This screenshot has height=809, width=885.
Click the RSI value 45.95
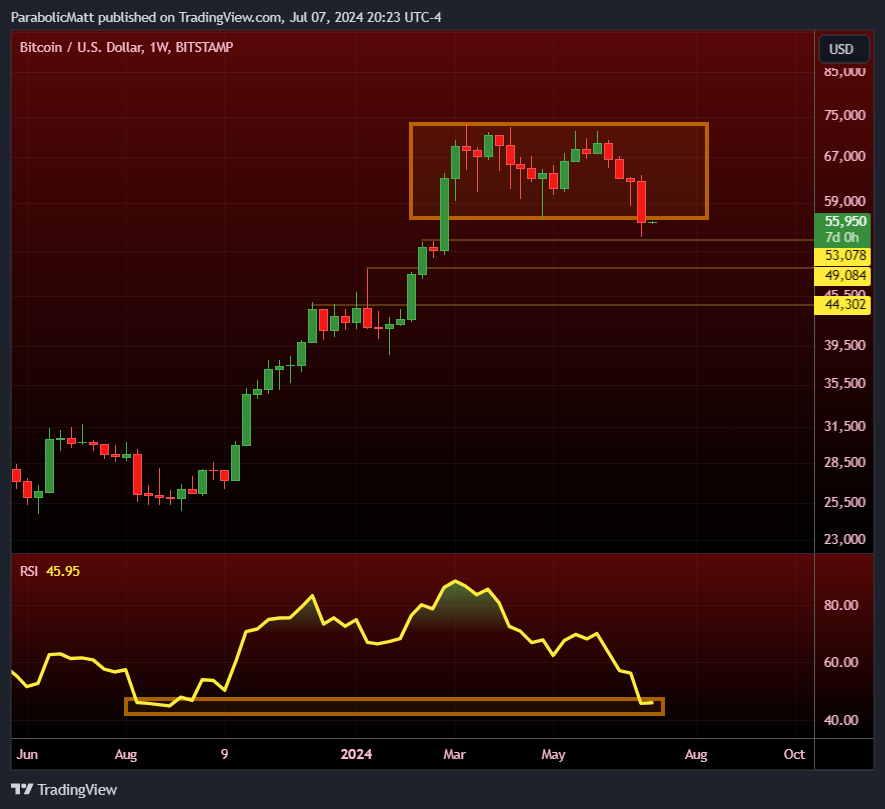tap(63, 571)
